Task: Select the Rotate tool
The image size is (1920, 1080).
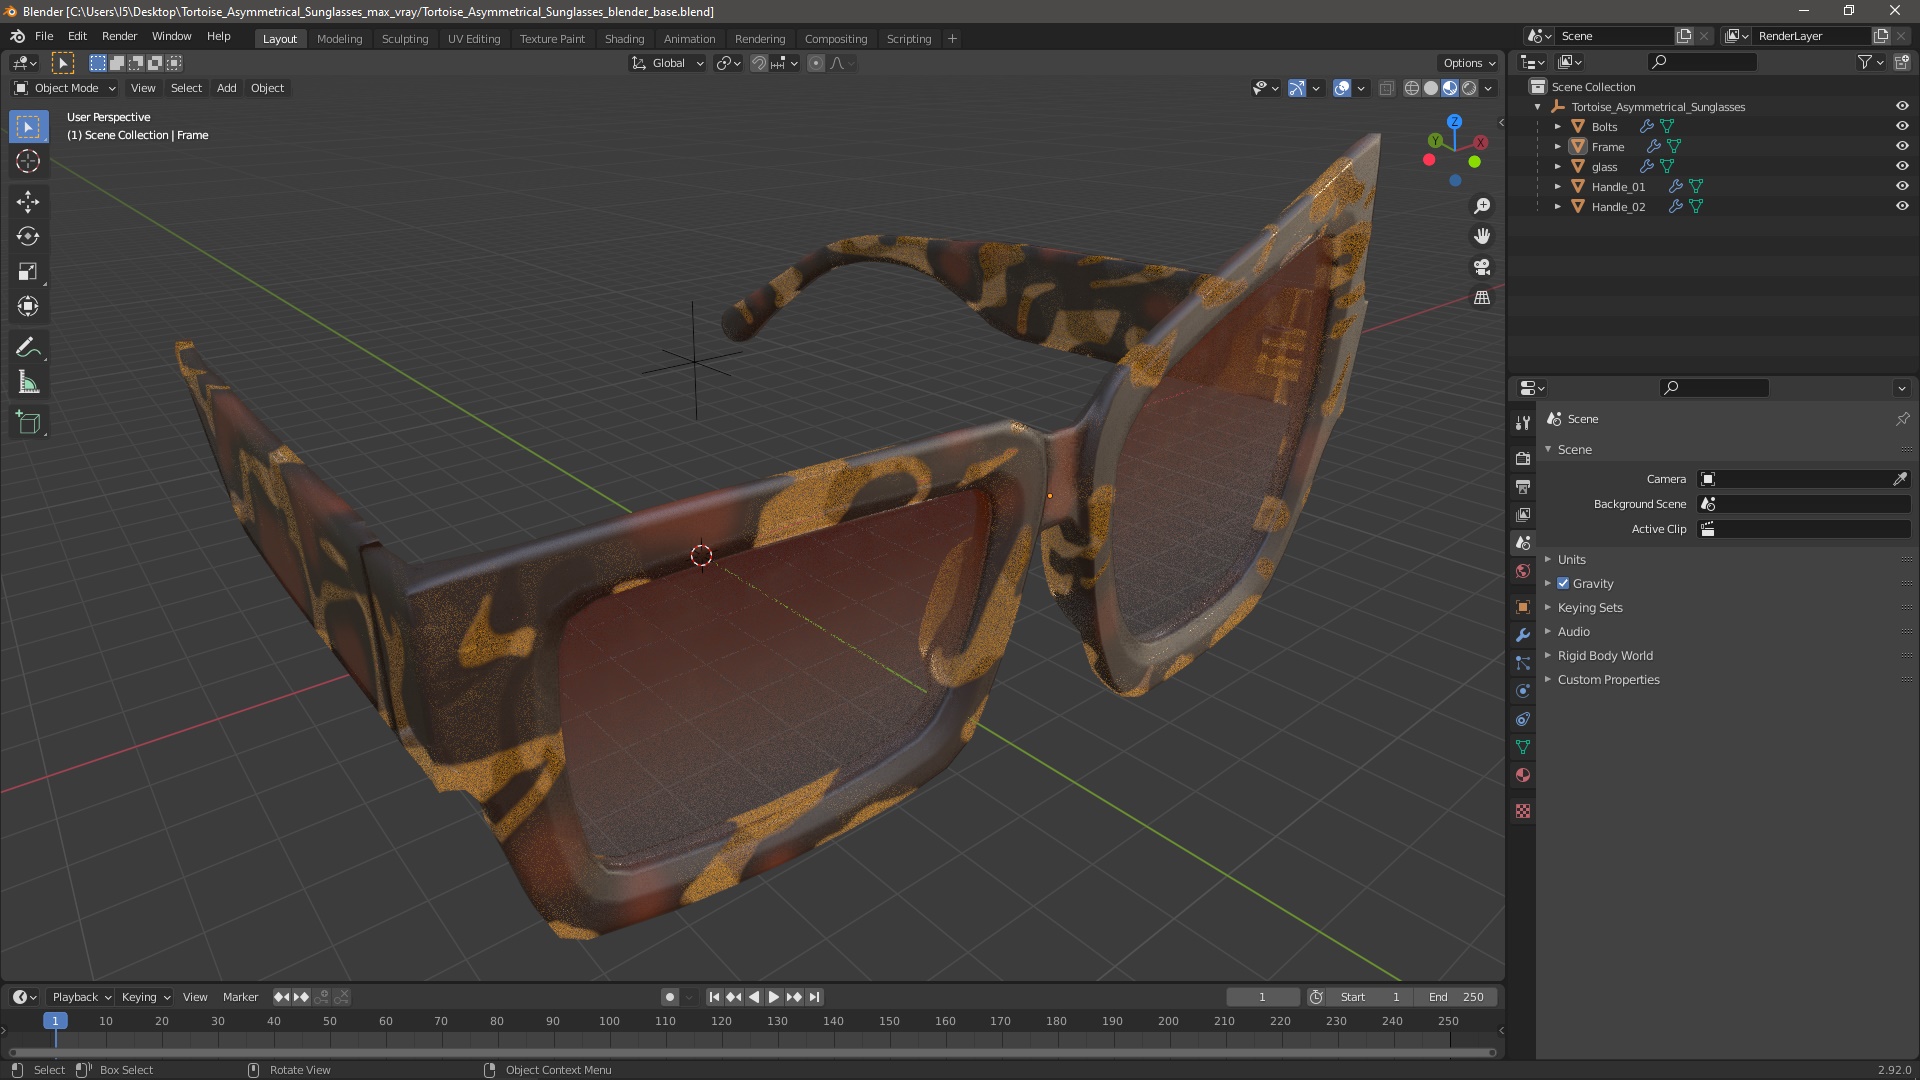Action: pos(28,237)
